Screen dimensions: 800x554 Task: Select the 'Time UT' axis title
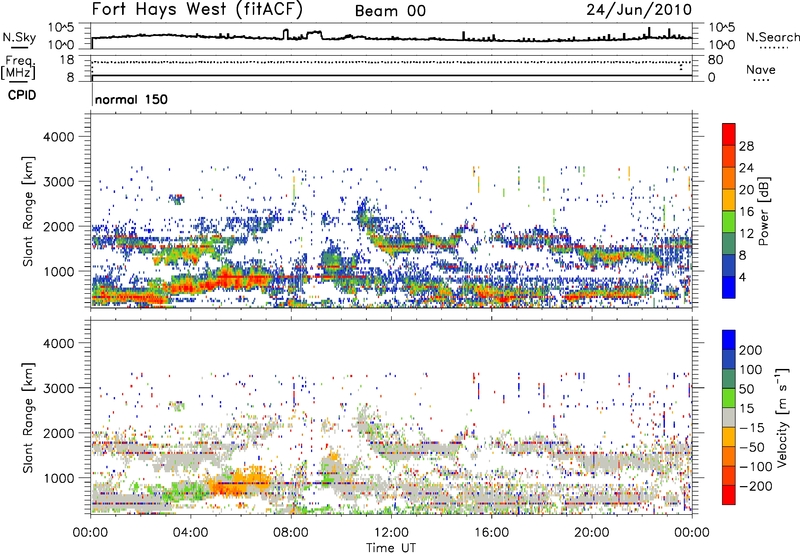[x=391, y=548]
